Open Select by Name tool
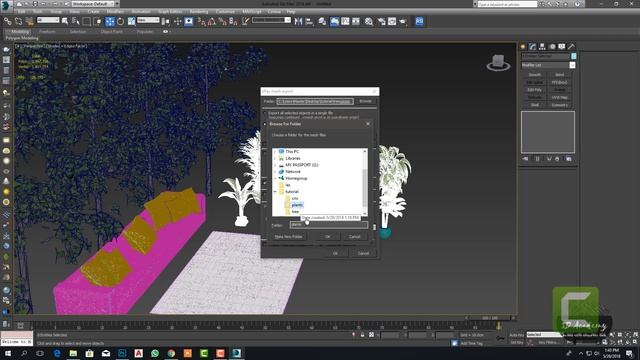 pos(76,21)
